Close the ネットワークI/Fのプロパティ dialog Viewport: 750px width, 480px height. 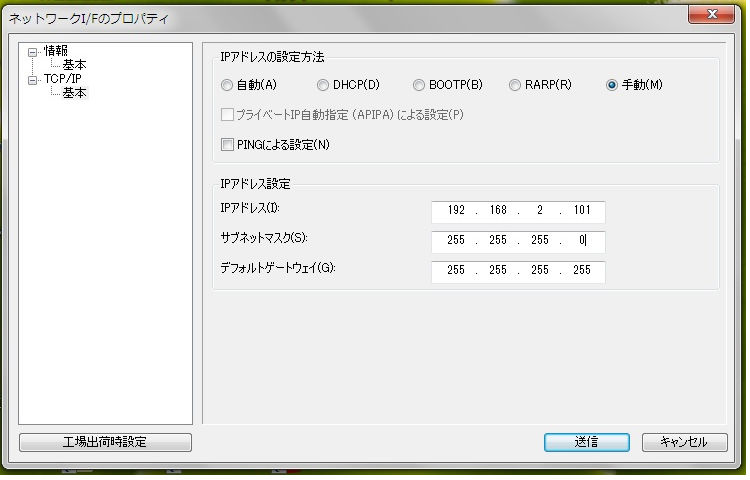pos(711,14)
